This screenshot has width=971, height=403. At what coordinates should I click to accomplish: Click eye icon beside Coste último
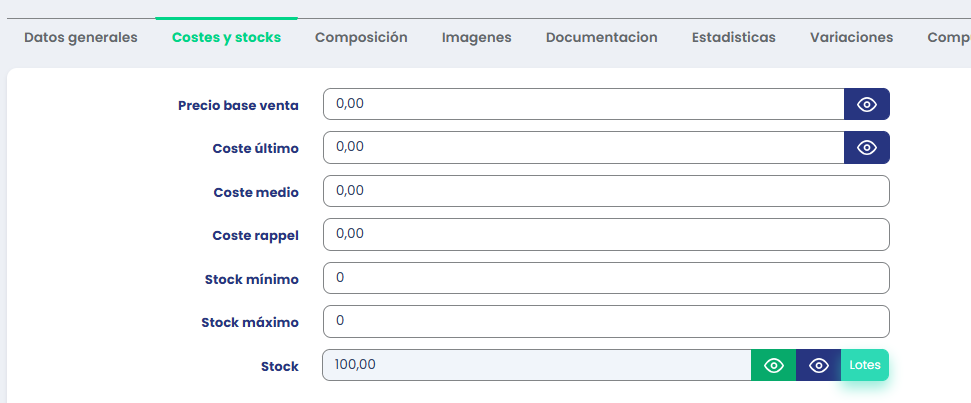(866, 147)
